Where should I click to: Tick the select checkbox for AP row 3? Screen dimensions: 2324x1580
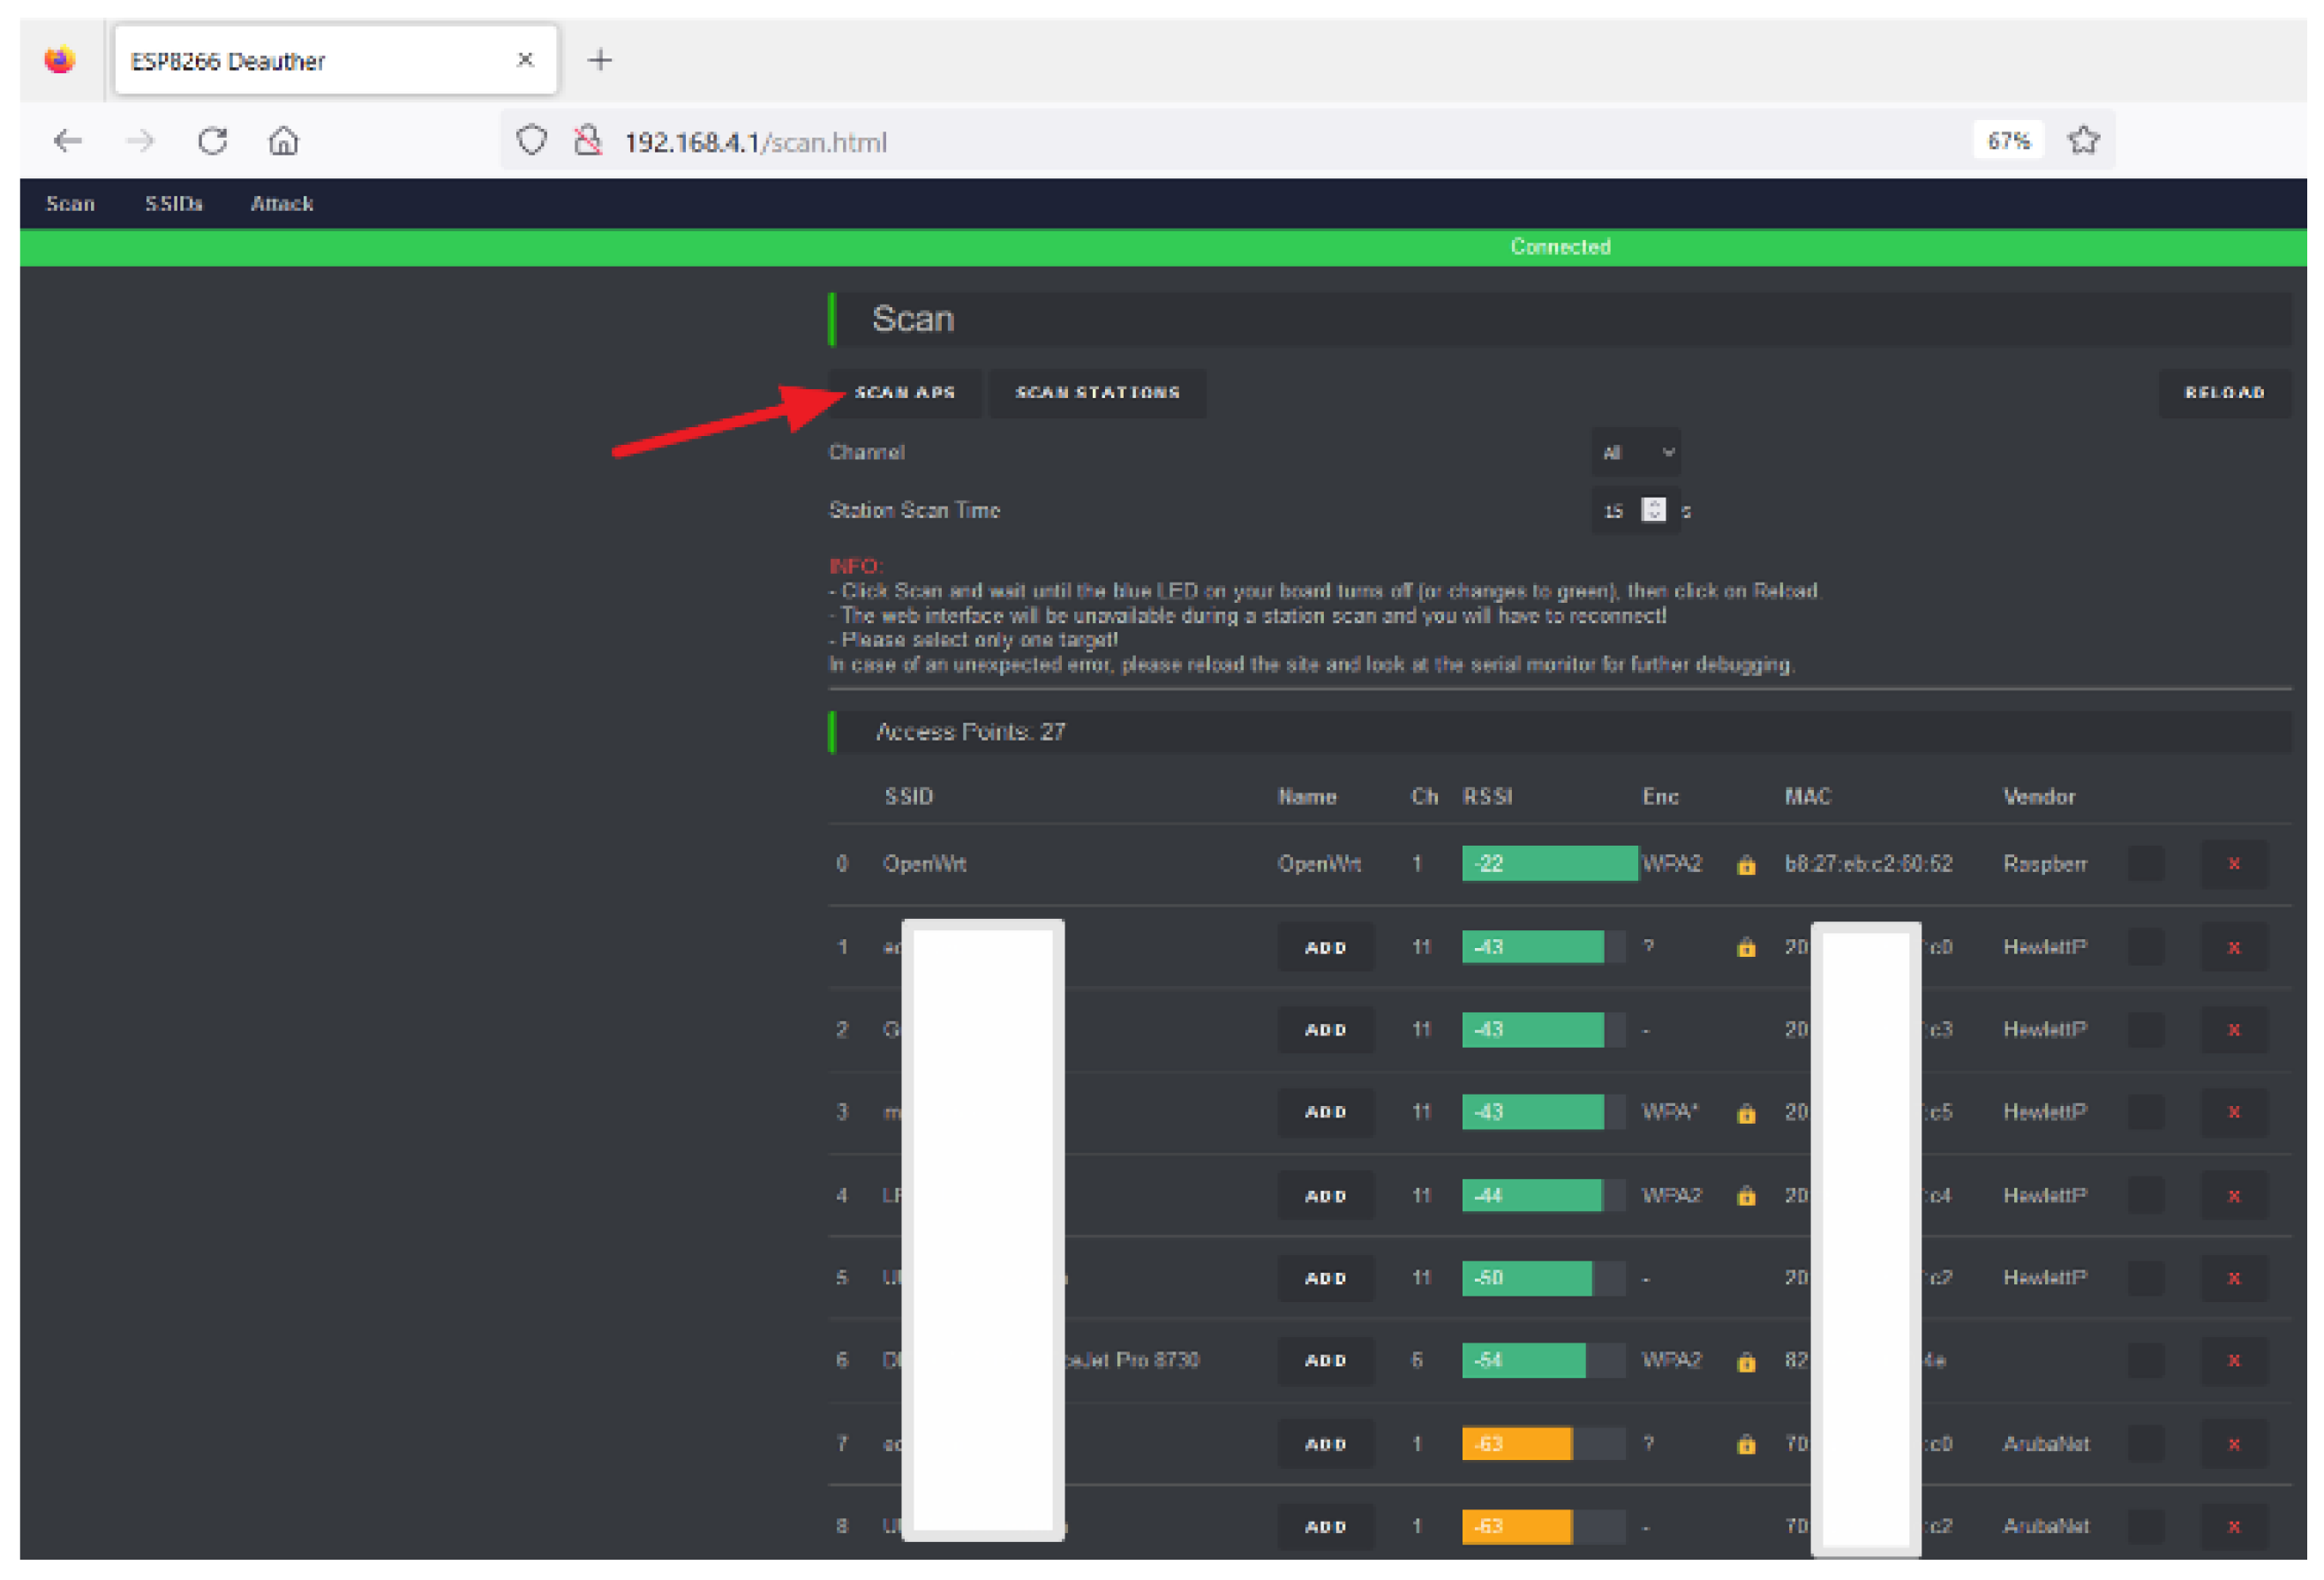pos(2145,1111)
